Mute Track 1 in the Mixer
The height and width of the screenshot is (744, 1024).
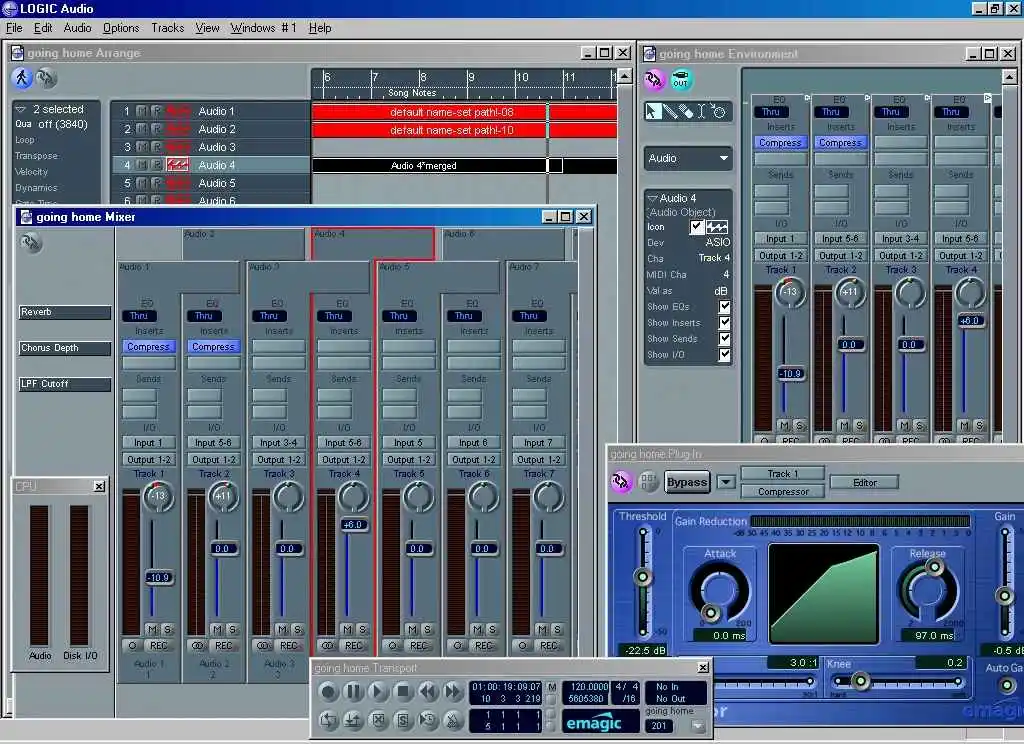coord(152,629)
